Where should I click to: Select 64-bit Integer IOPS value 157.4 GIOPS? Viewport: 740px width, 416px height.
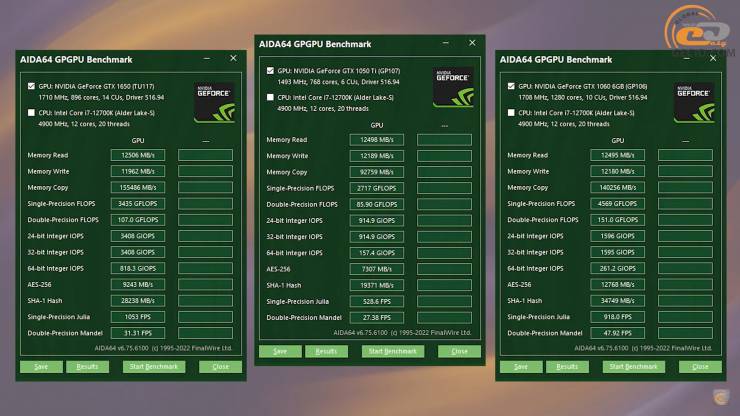pos(377,253)
